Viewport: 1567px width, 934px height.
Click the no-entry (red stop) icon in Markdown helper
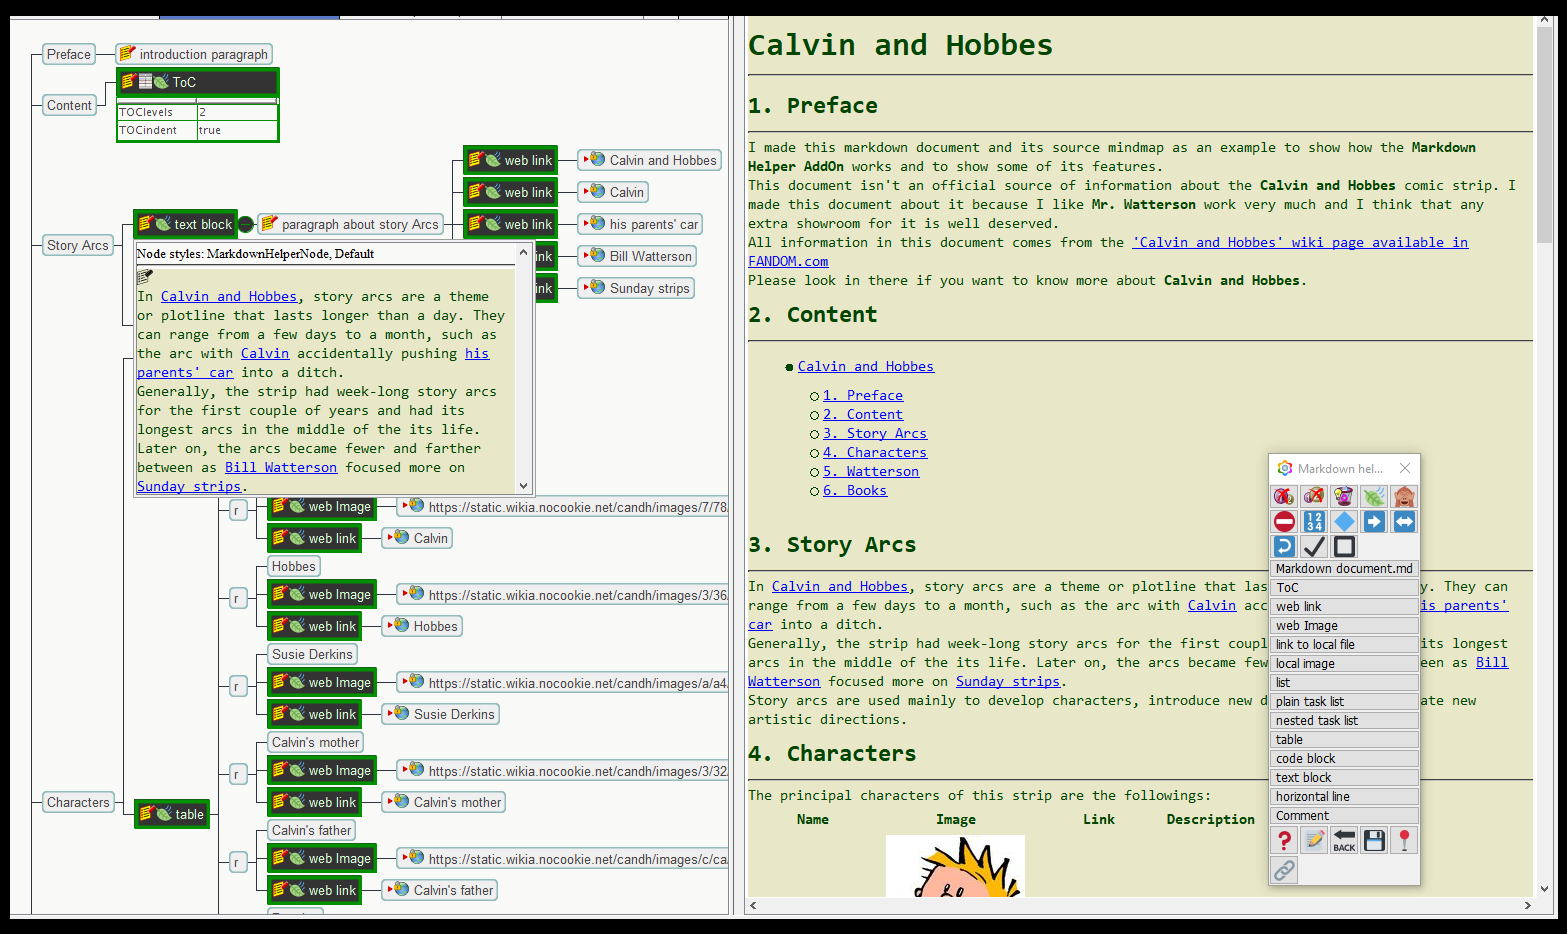[x=1284, y=521]
